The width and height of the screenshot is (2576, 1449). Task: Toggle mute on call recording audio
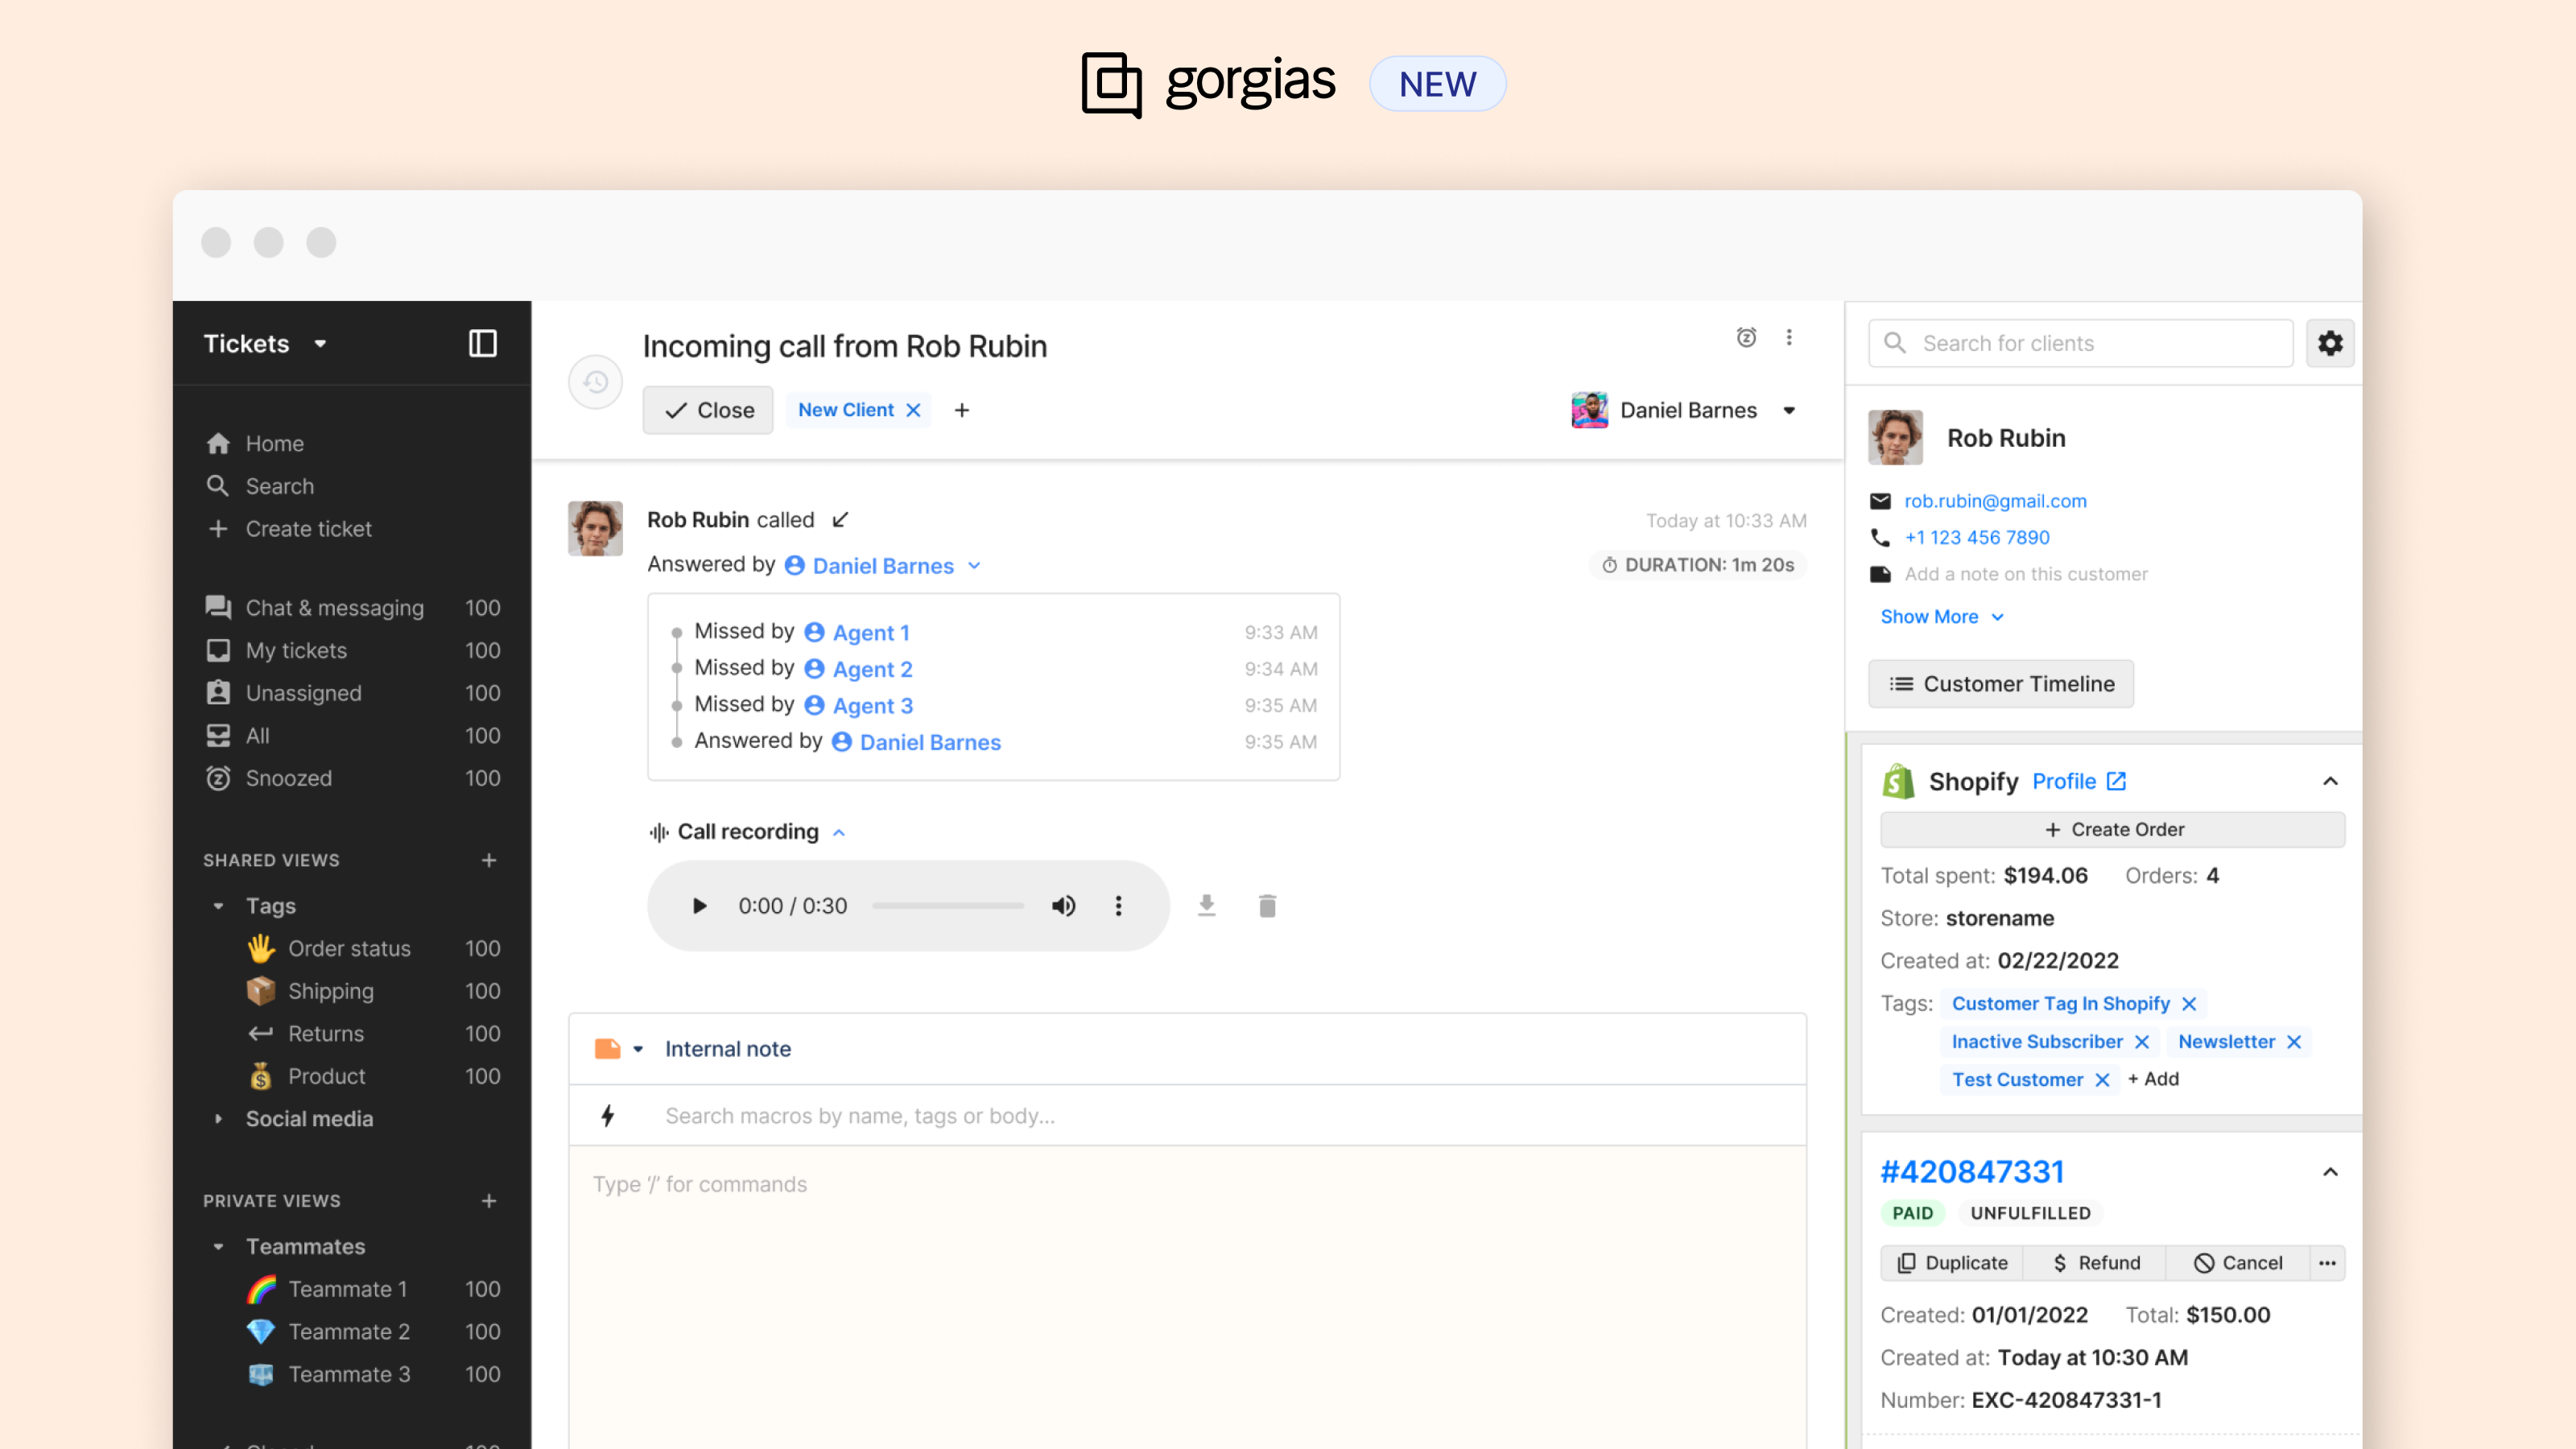pyautogui.click(x=1062, y=904)
